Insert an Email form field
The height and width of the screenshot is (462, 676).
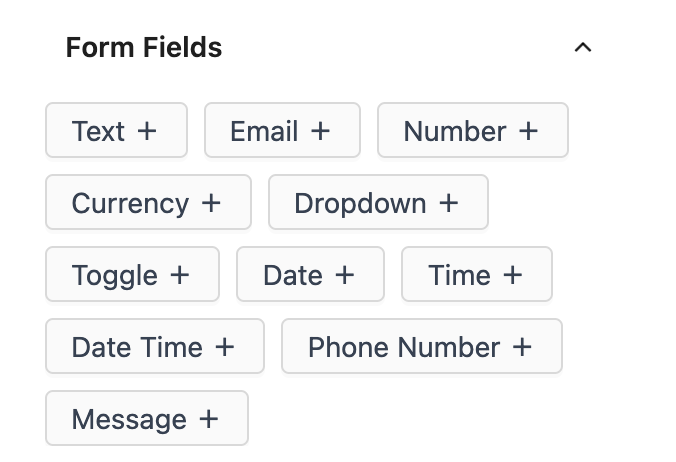pyautogui.click(x=281, y=131)
